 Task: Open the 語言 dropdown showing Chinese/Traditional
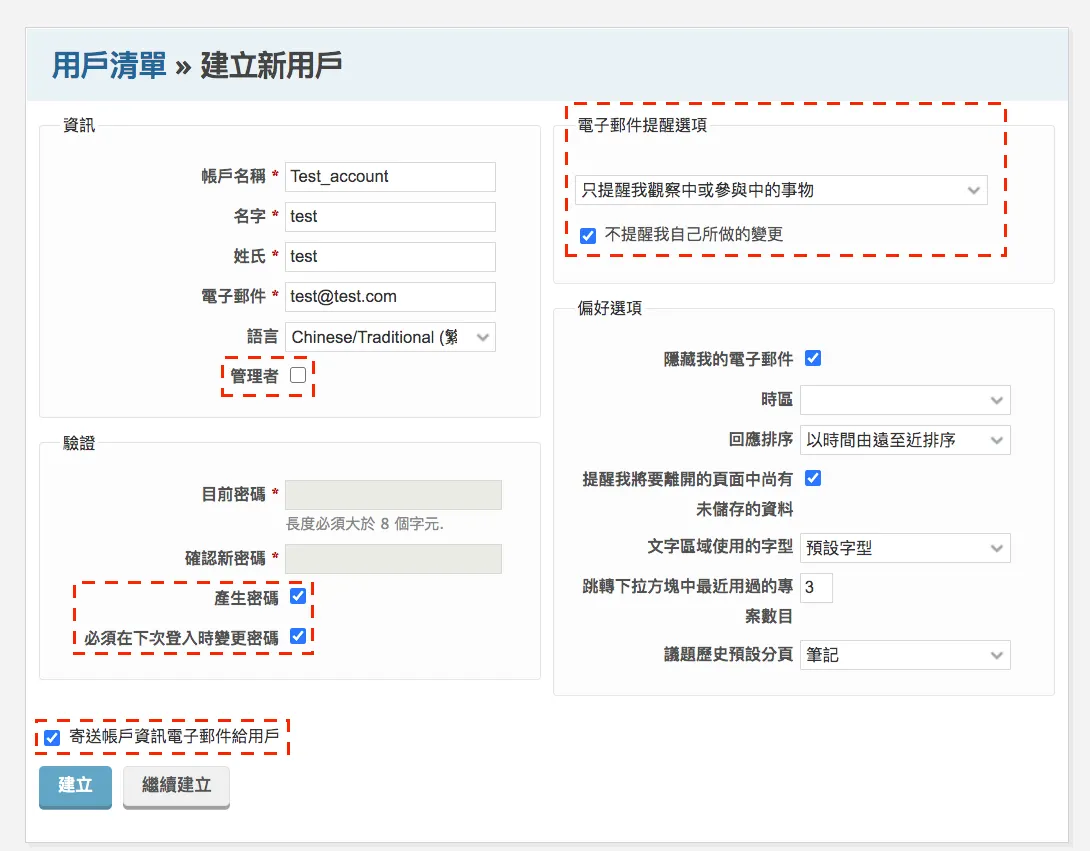(x=390, y=337)
